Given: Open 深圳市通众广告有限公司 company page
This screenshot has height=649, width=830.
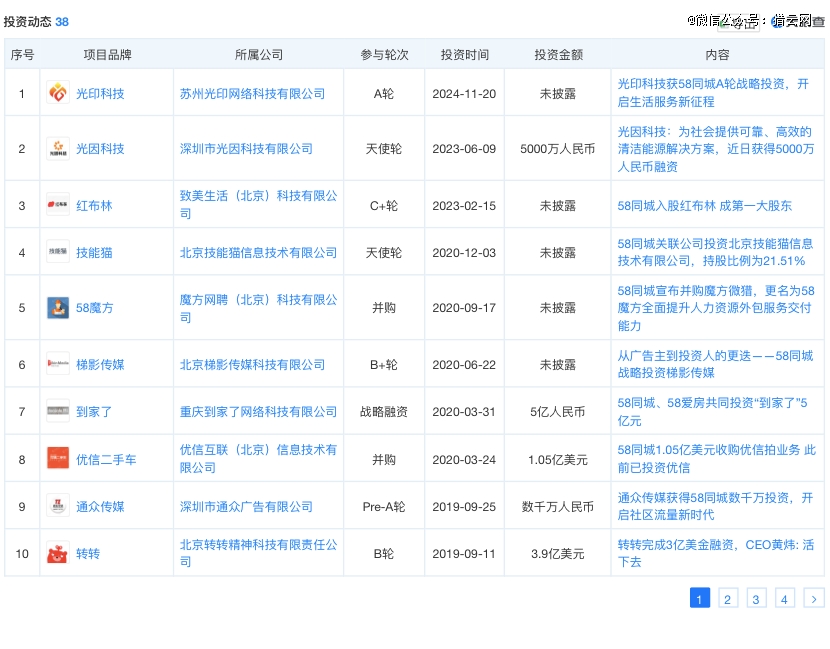Looking at the screenshot, I should coord(246,507).
